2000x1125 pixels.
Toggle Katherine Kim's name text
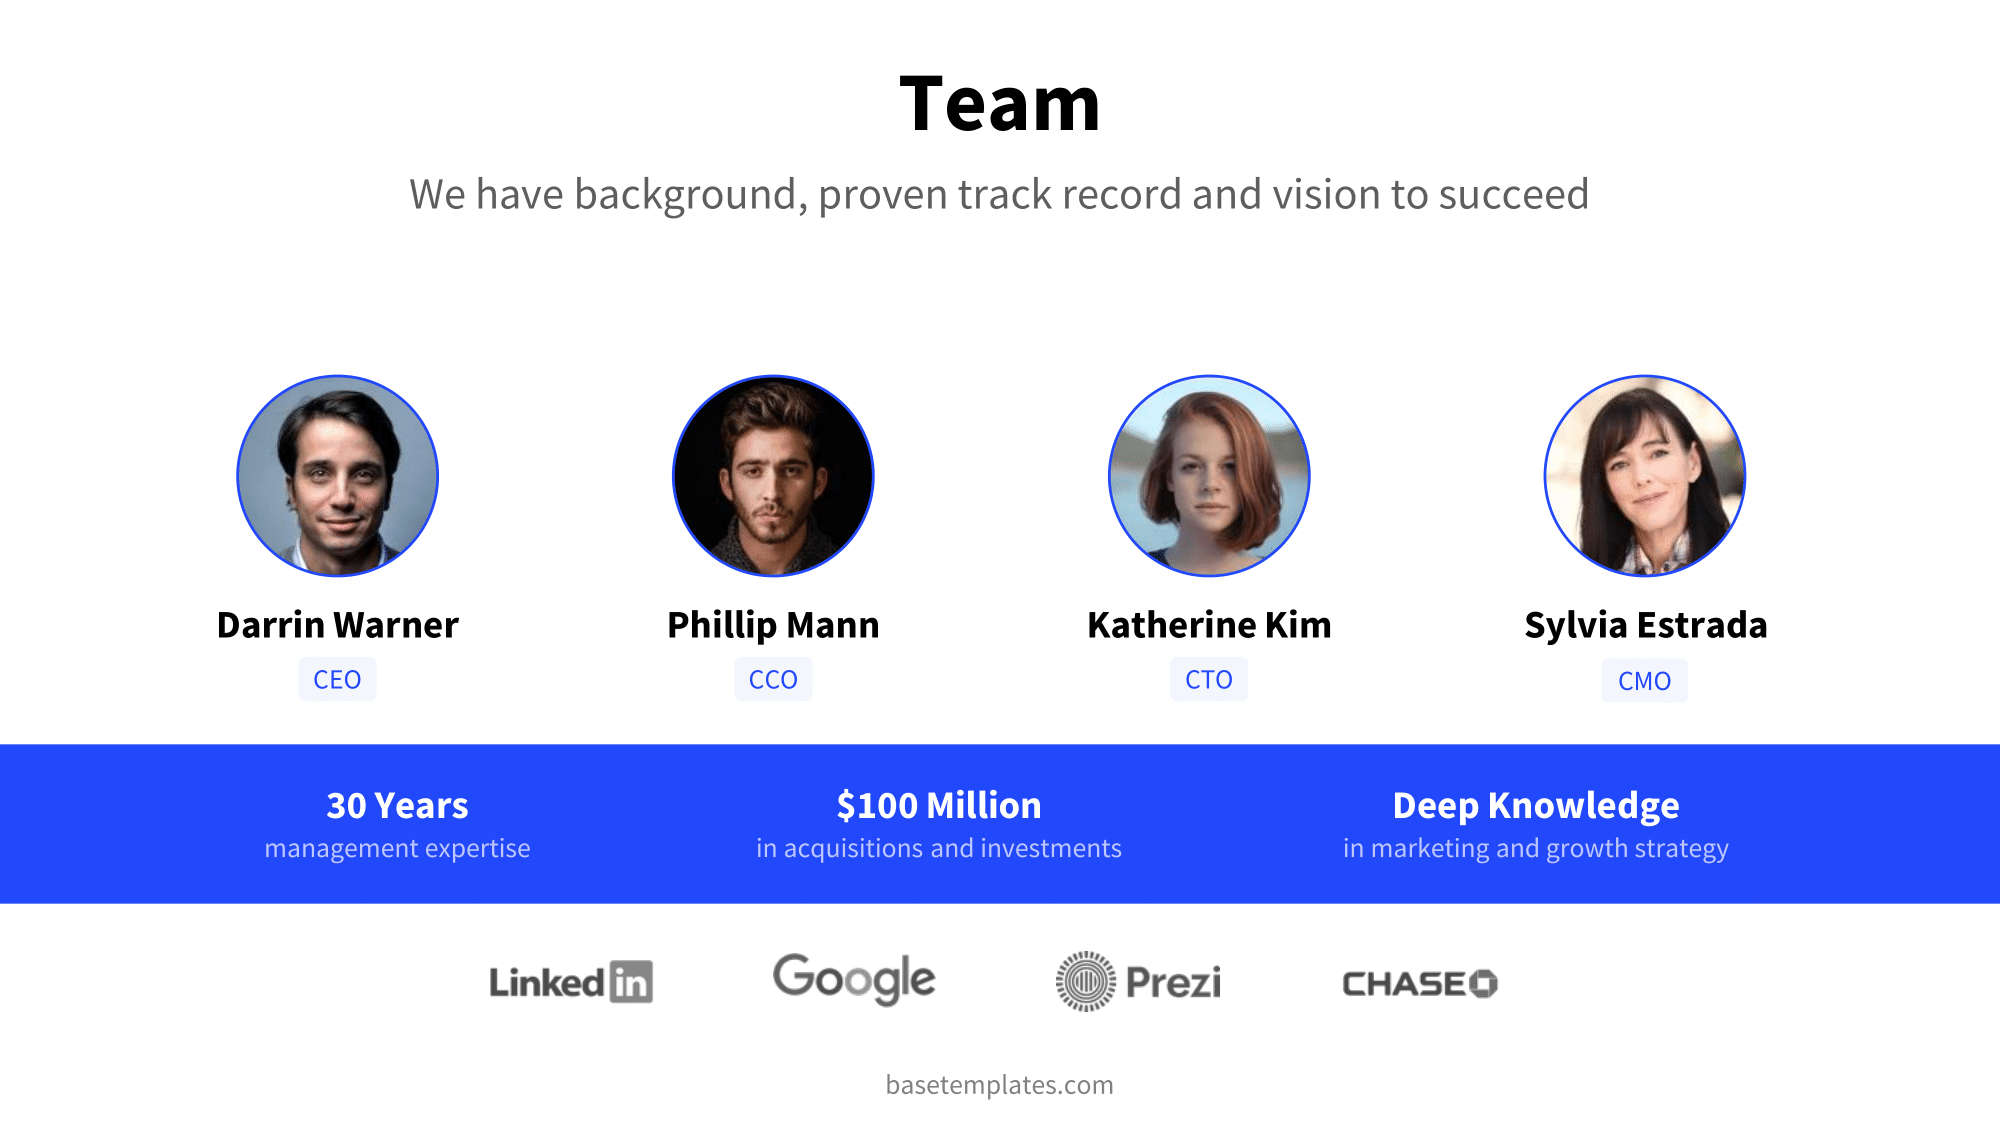point(1209,624)
